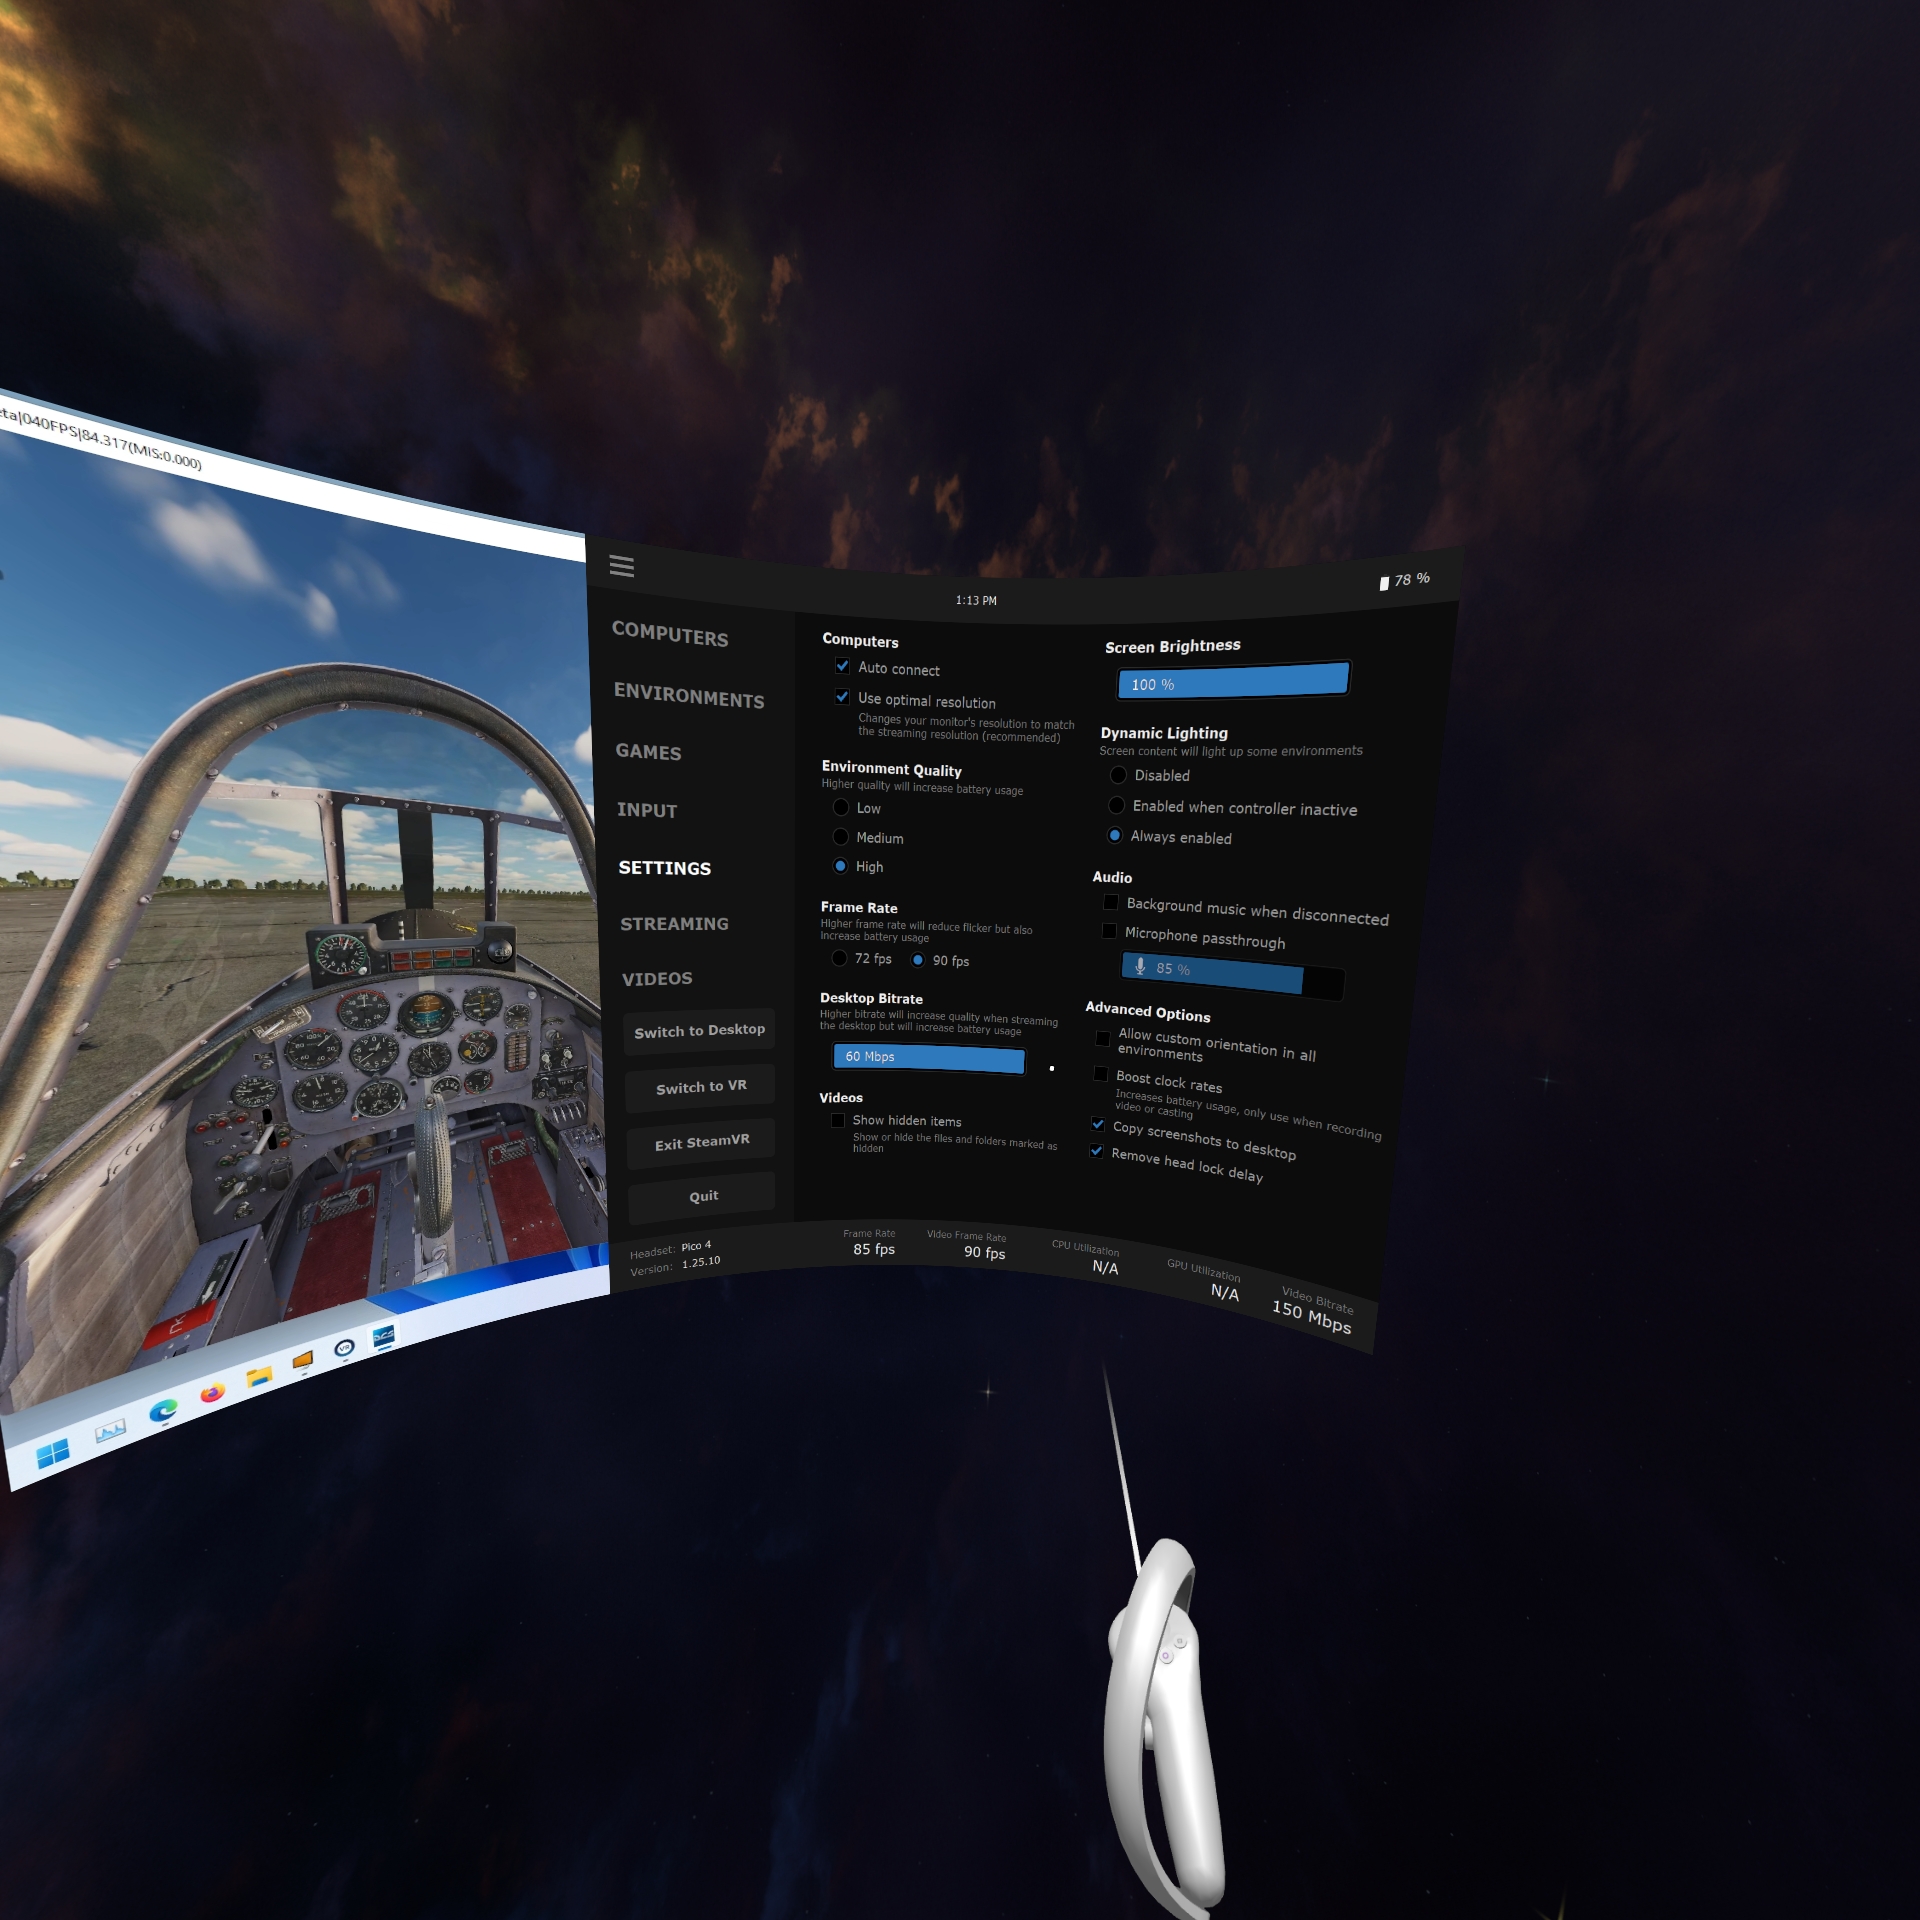Click the DCS taskbar icon
The width and height of the screenshot is (1920, 1920).
click(x=384, y=1336)
